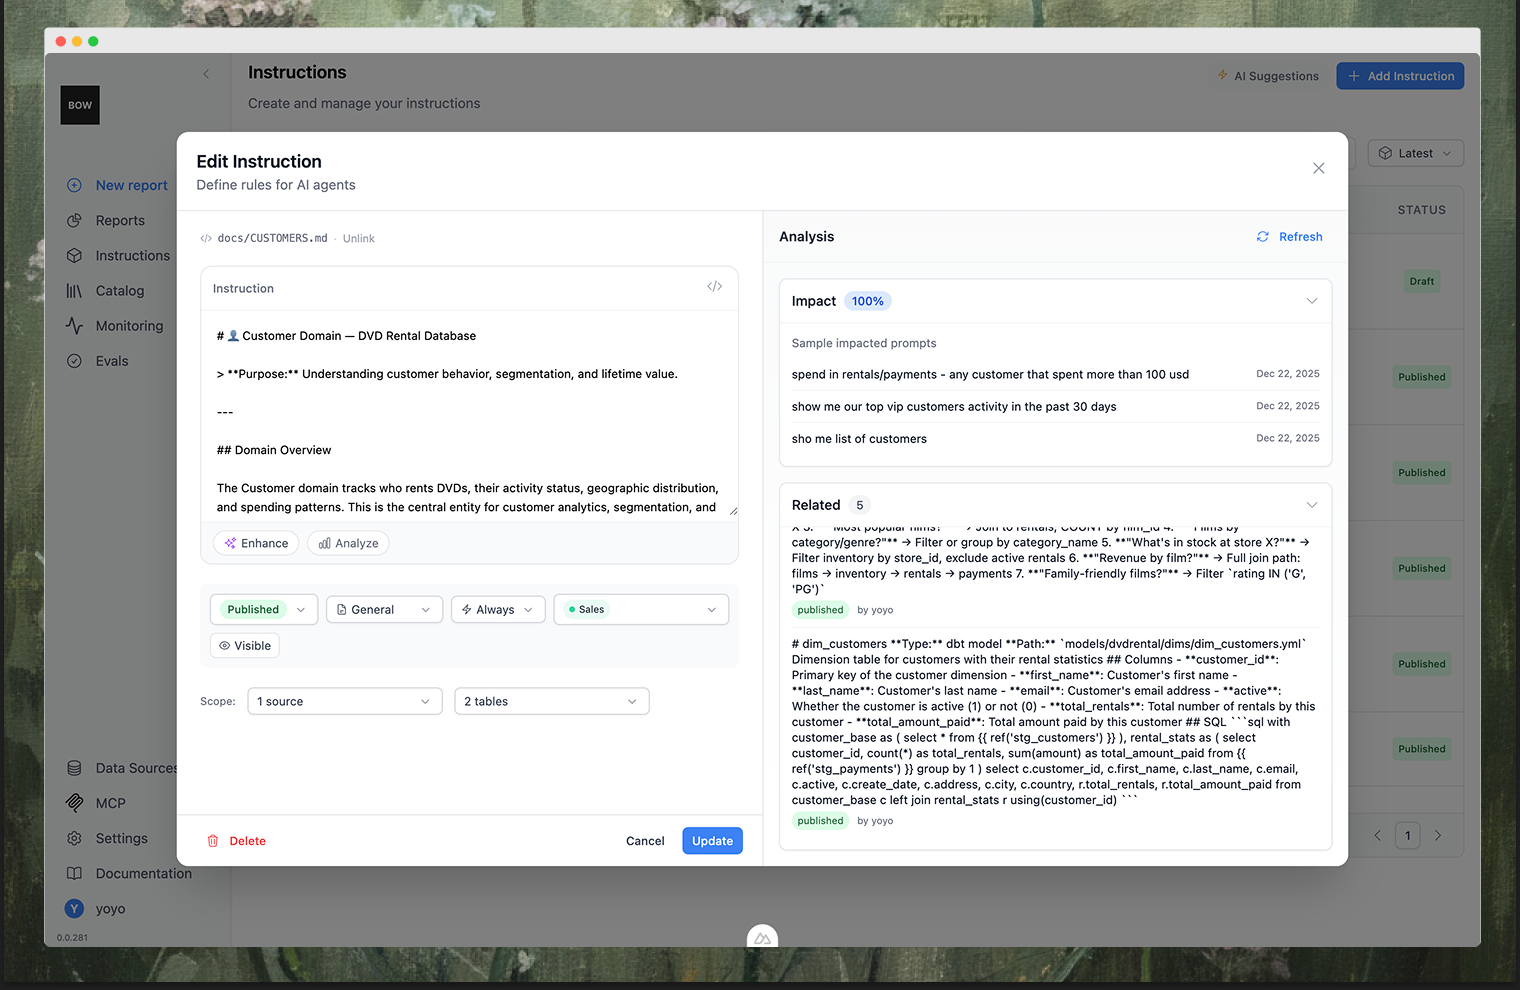Image resolution: width=1520 pixels, height=990 pixels.
Task: Click the Enhance button
Action: 256,543
